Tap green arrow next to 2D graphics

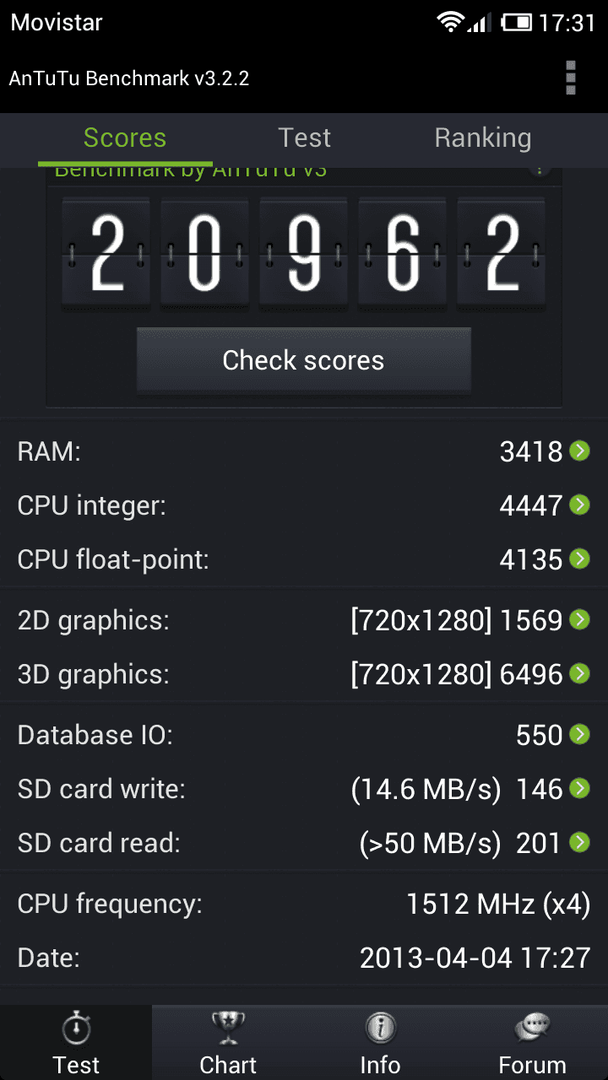[x=580, y=620]
